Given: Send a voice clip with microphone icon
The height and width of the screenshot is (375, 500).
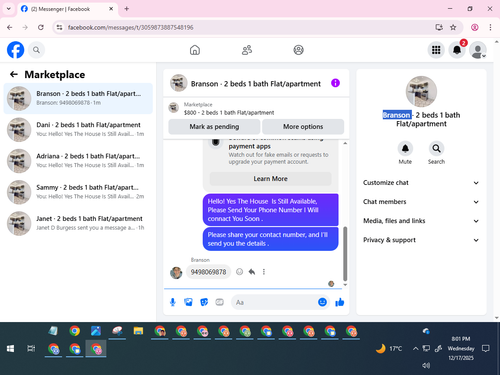Looking at the screenshot, I should click(x=173, y=302).
